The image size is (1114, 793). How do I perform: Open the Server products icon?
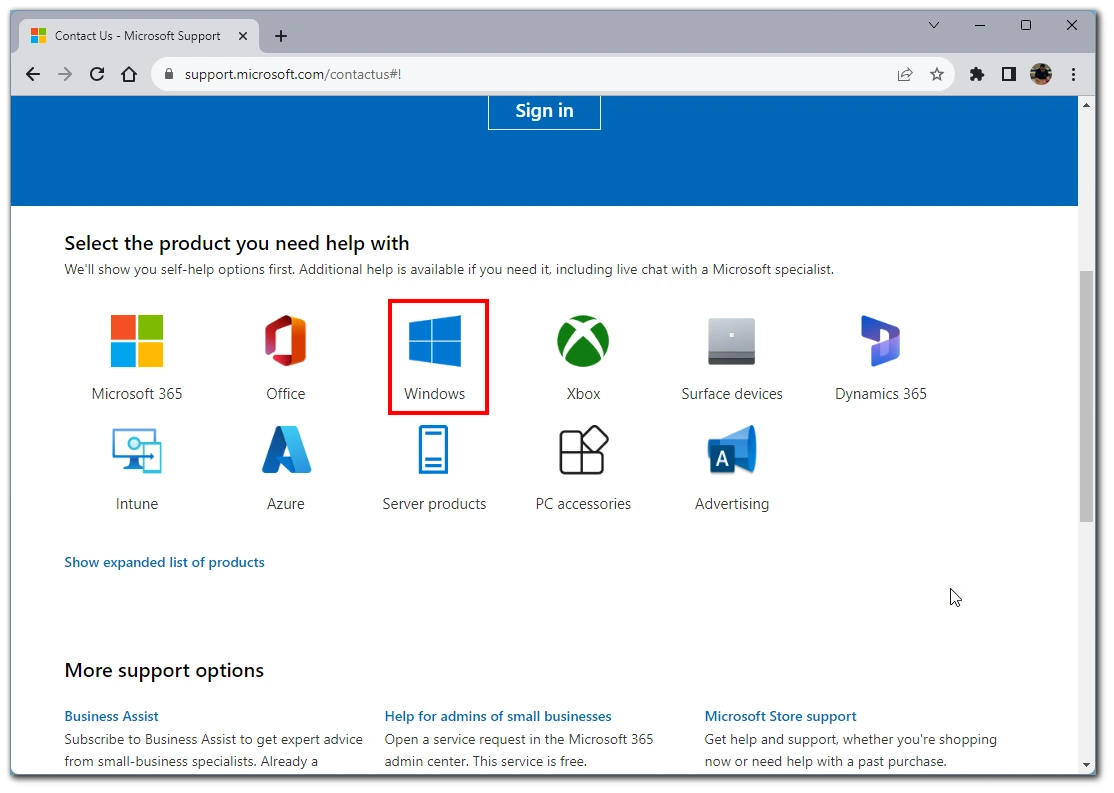tap(433, 449)
